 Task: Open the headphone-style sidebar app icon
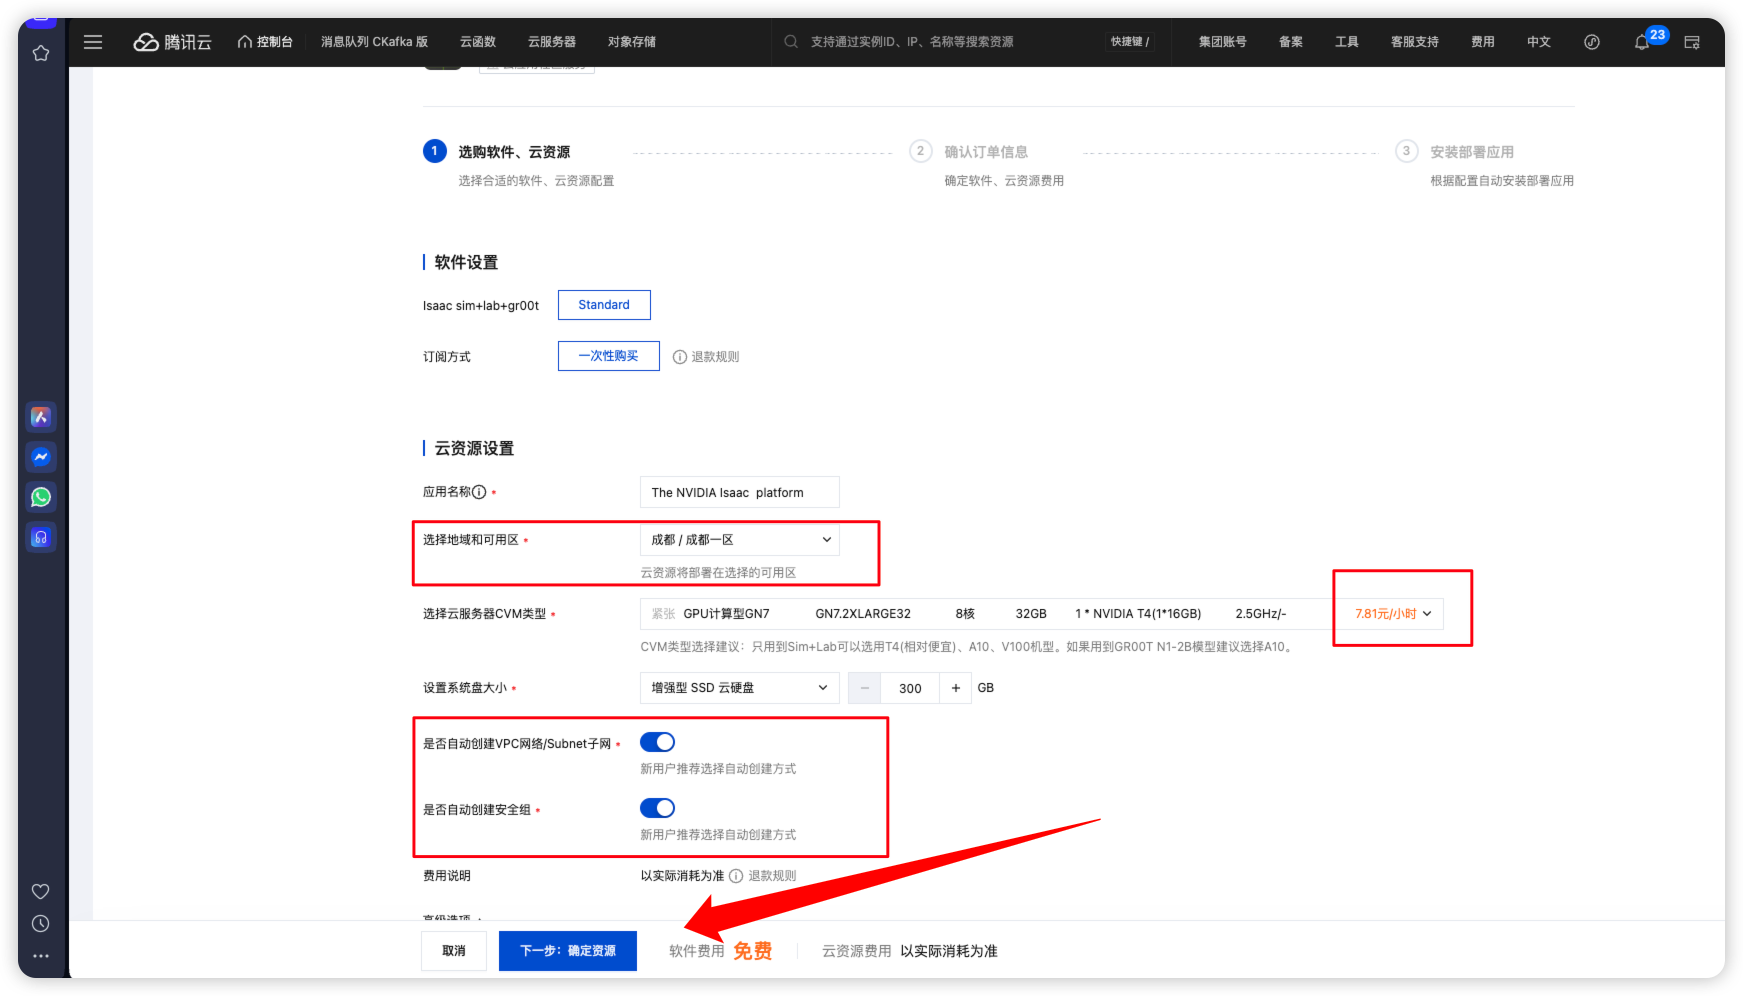pos(41,537)
